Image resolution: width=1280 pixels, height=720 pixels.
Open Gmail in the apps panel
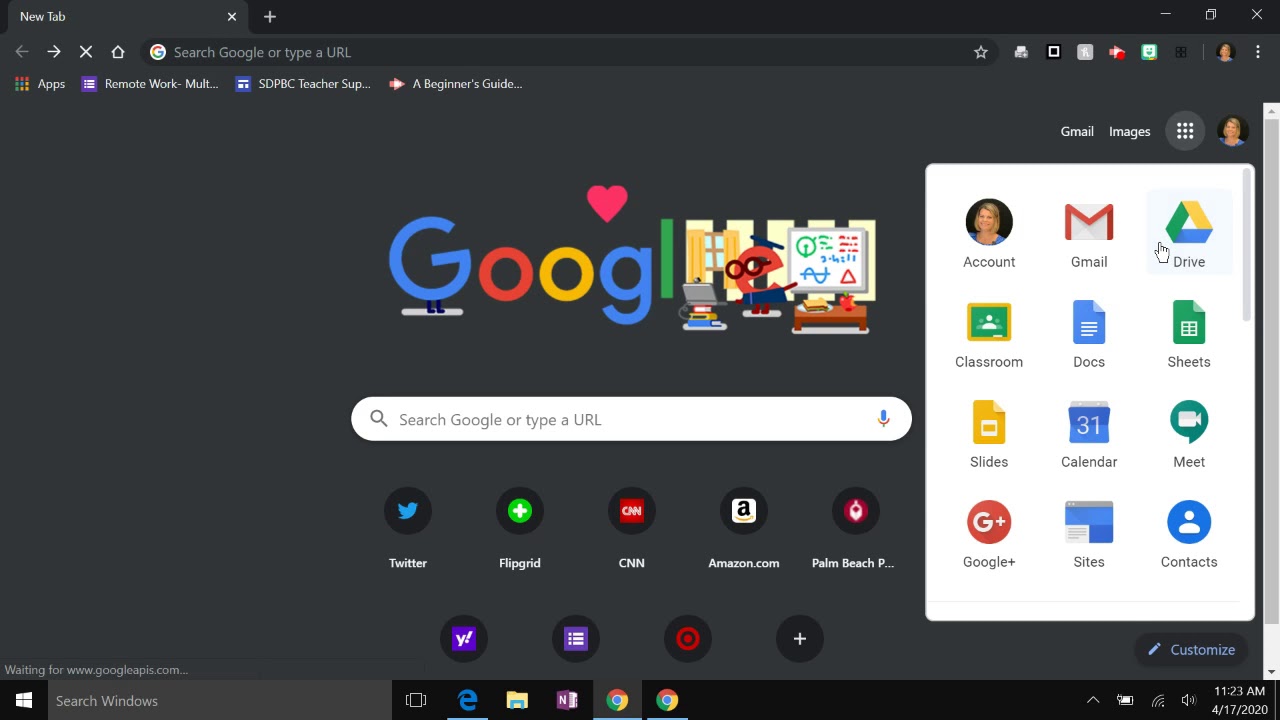click(1089, 232)
